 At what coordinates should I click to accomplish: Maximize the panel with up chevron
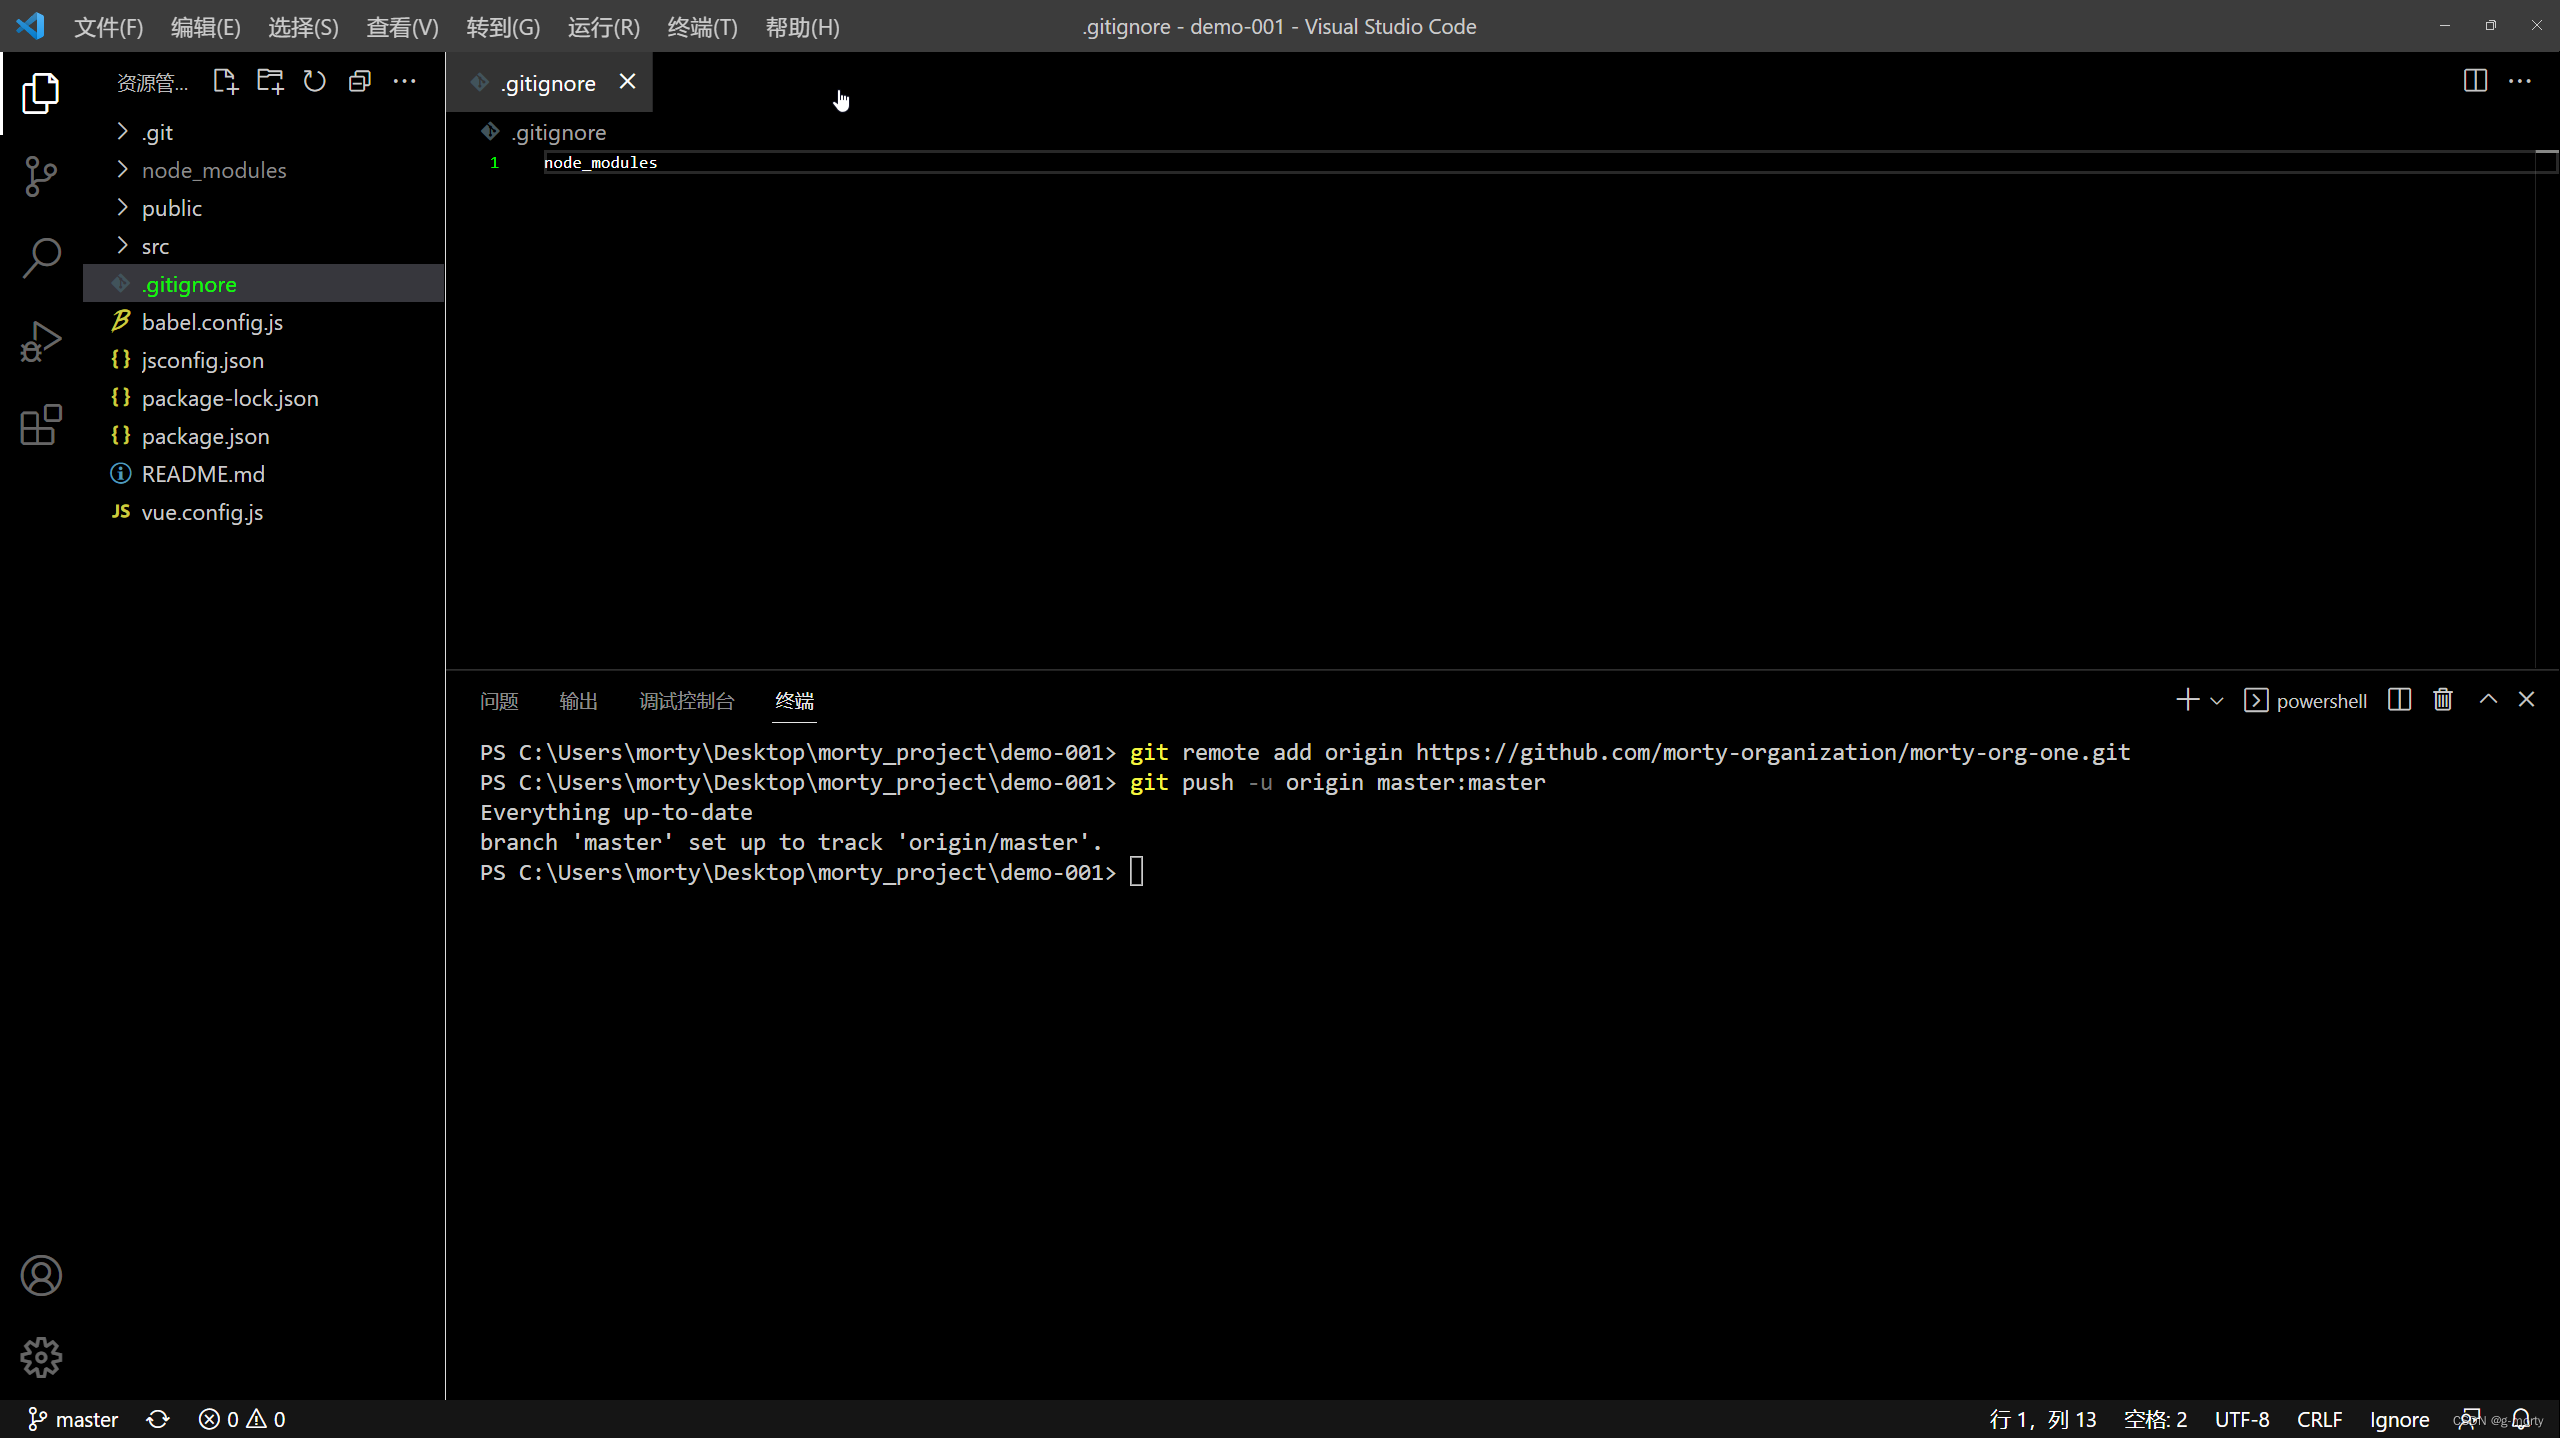[2489, 700]
